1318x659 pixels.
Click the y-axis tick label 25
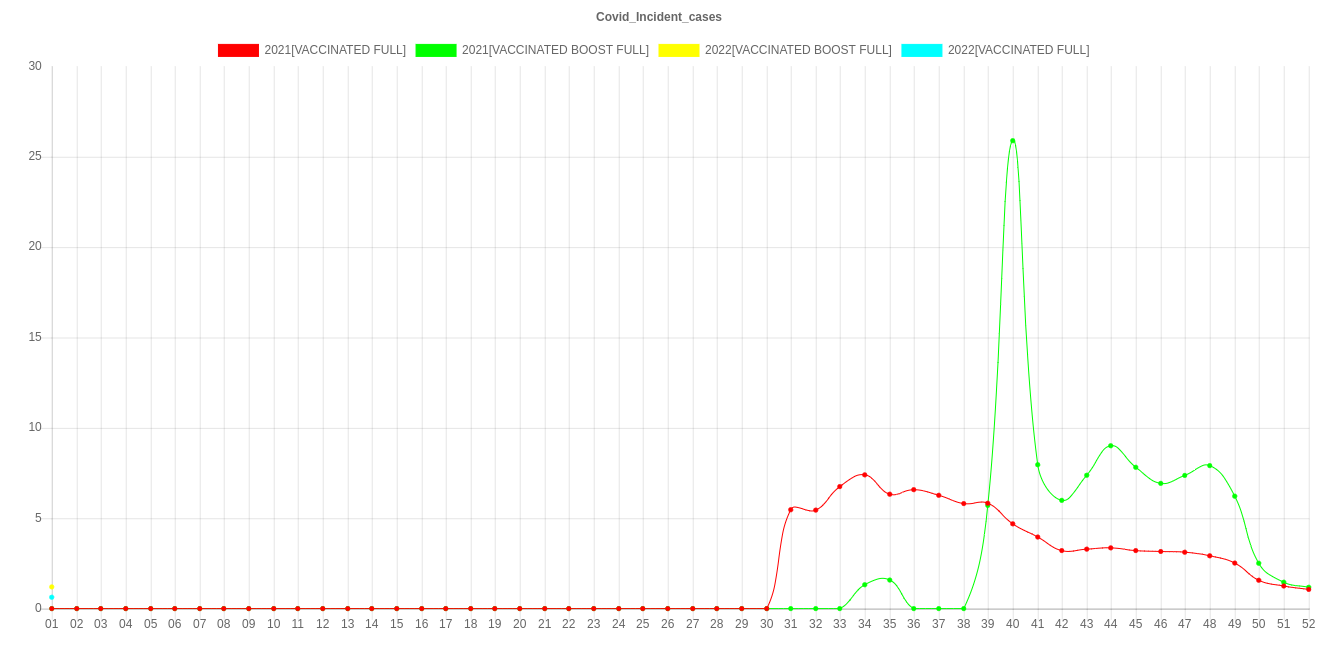[36, 156]
